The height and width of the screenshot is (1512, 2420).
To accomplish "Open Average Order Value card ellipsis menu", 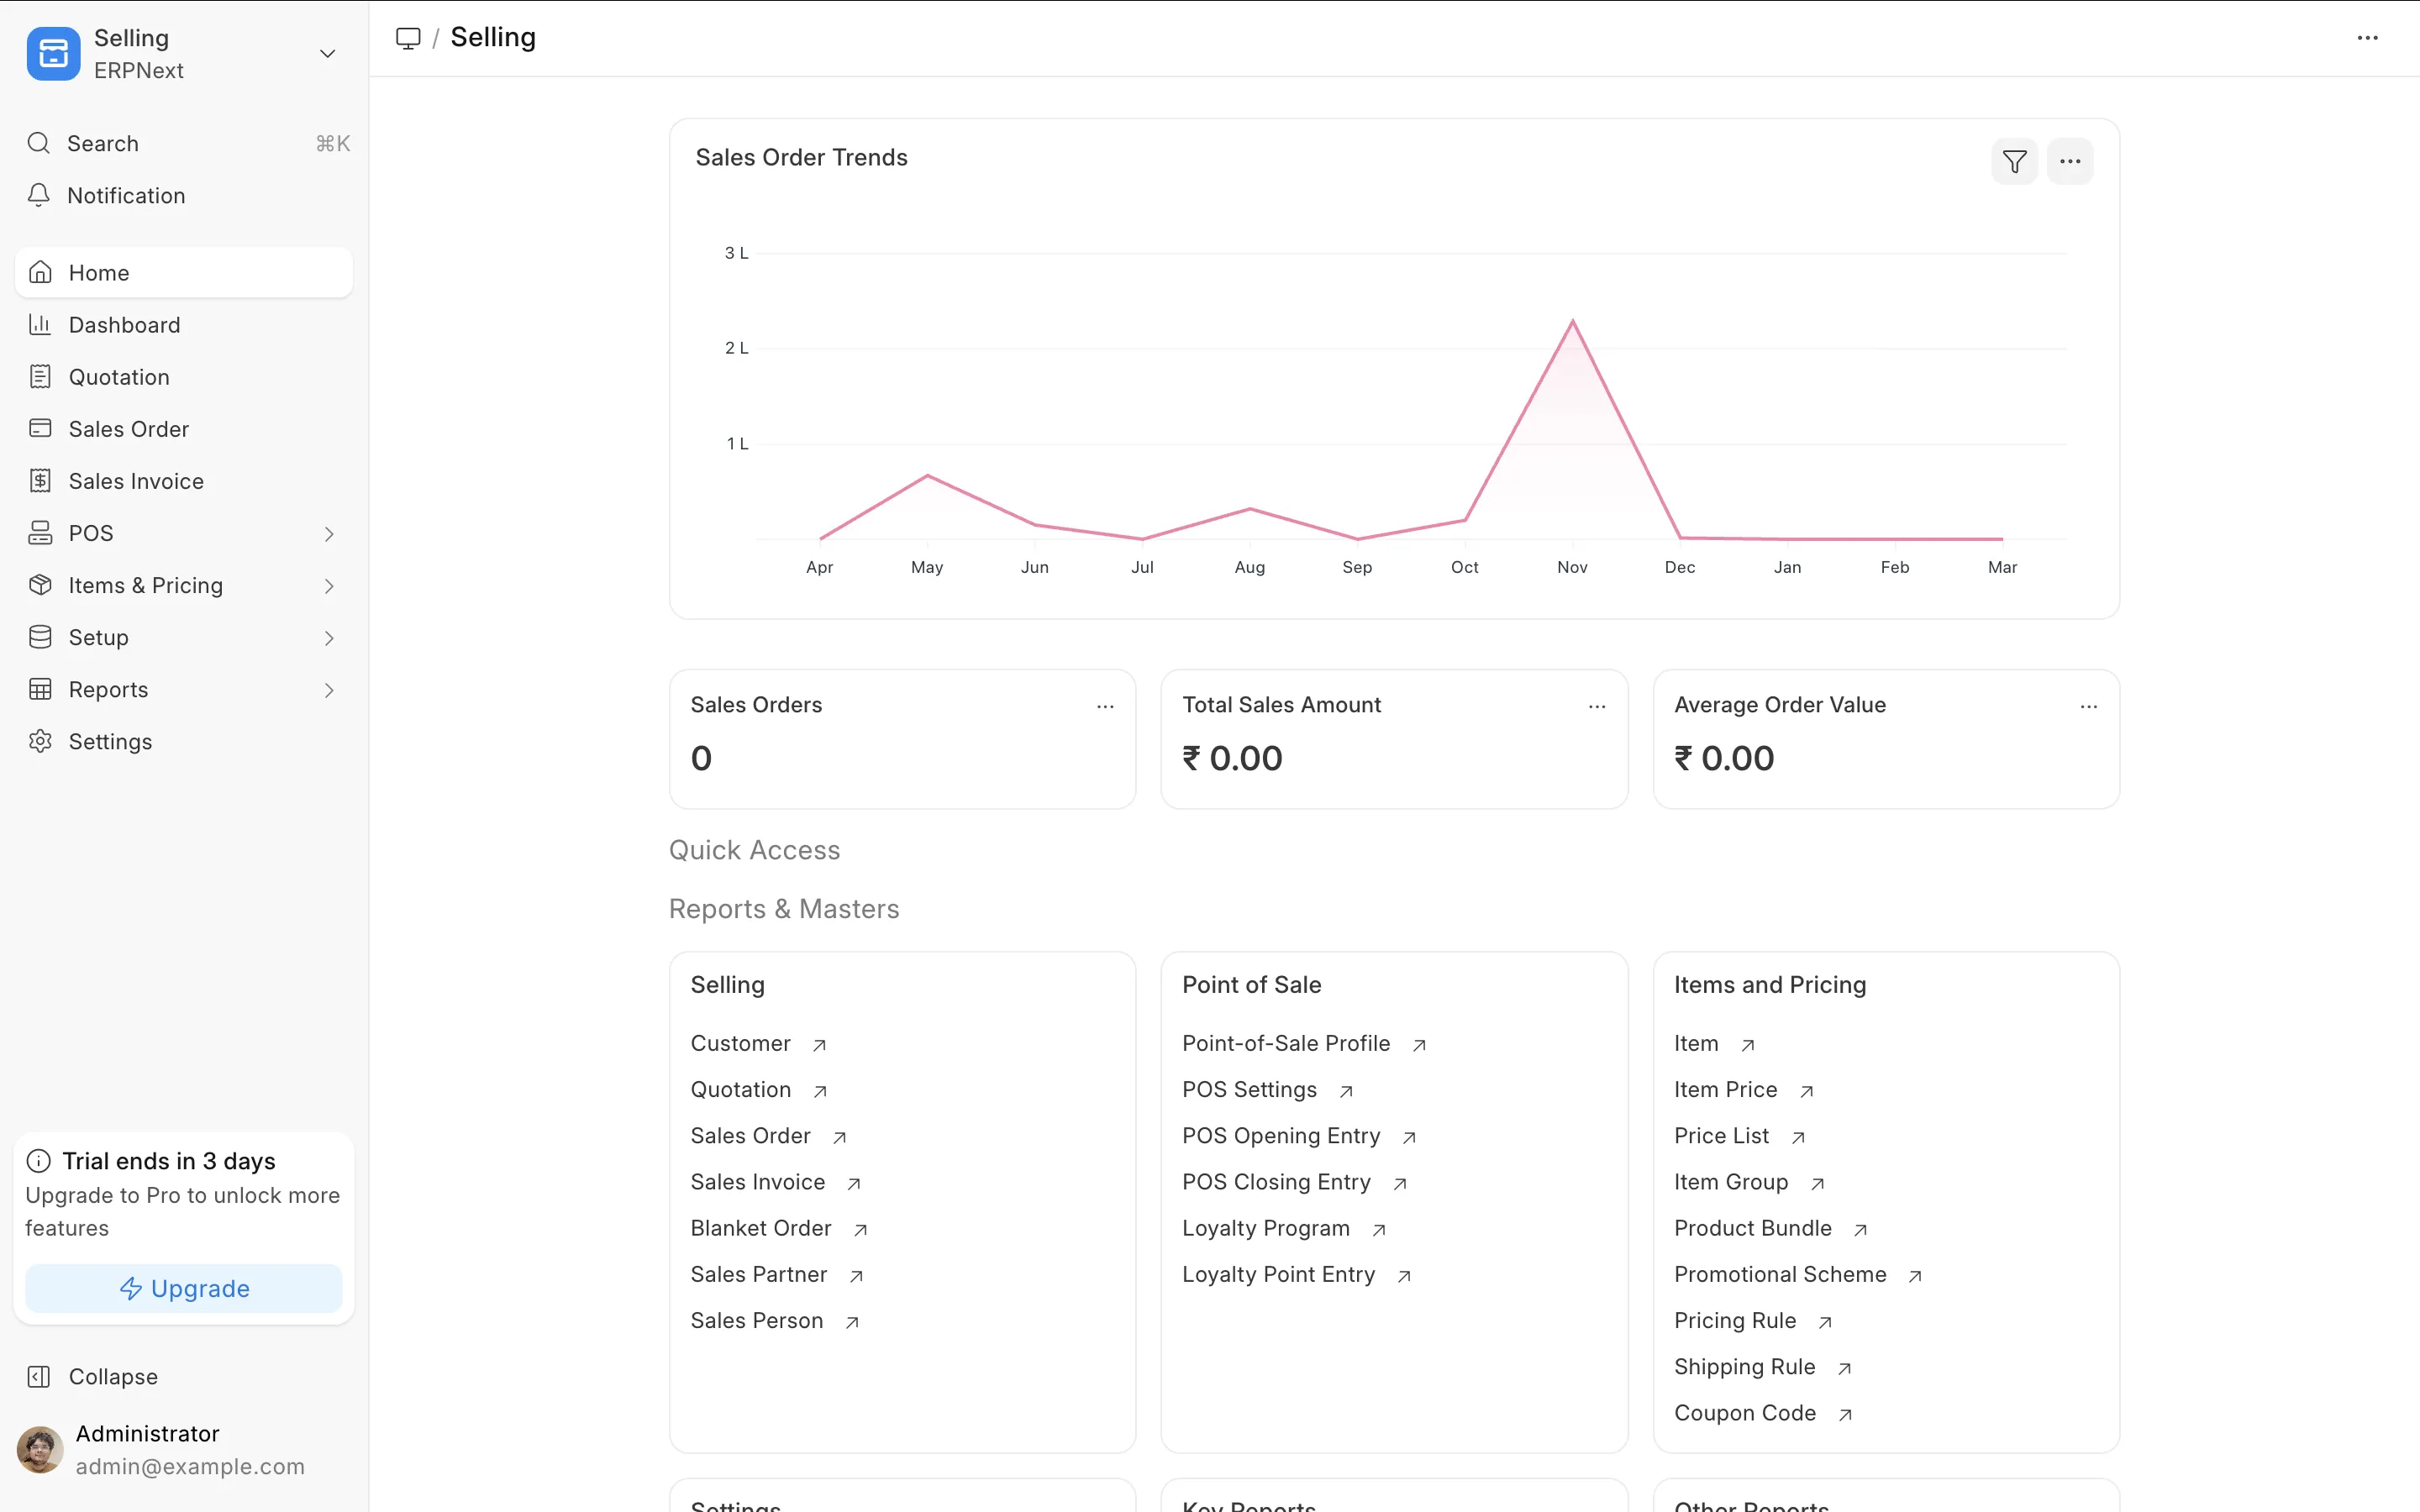I will [2089, 706].
